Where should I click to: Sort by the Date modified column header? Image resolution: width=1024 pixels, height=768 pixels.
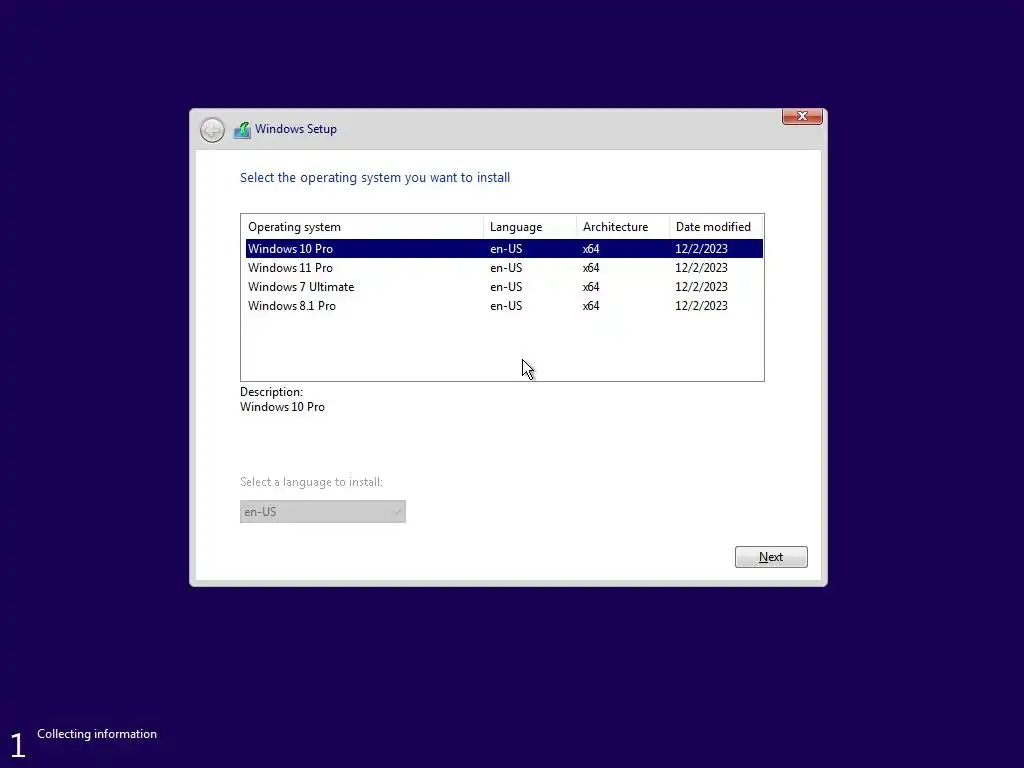click(x=716, y=227)
